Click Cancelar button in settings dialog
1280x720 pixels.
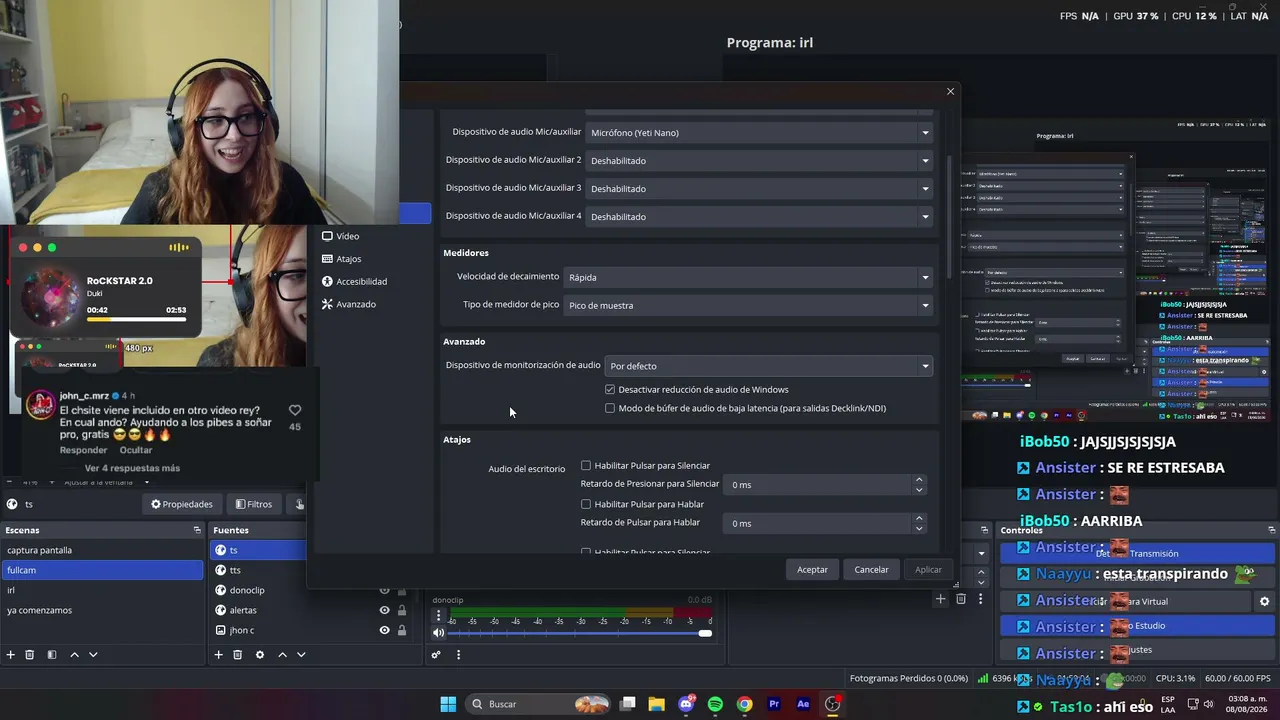coord(871,570)
